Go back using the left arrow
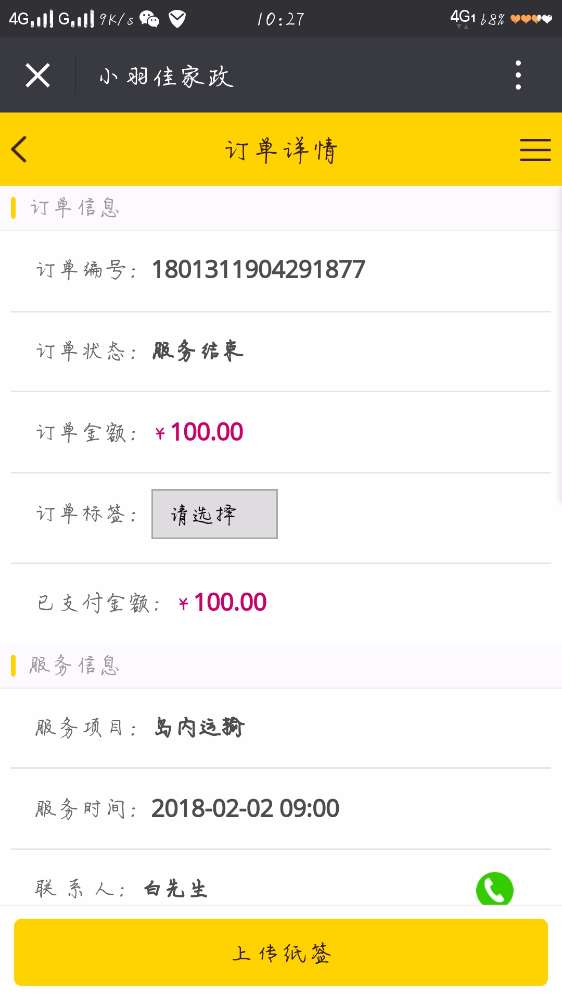This screenshot has width=562, height=1000. click(19, 150)
